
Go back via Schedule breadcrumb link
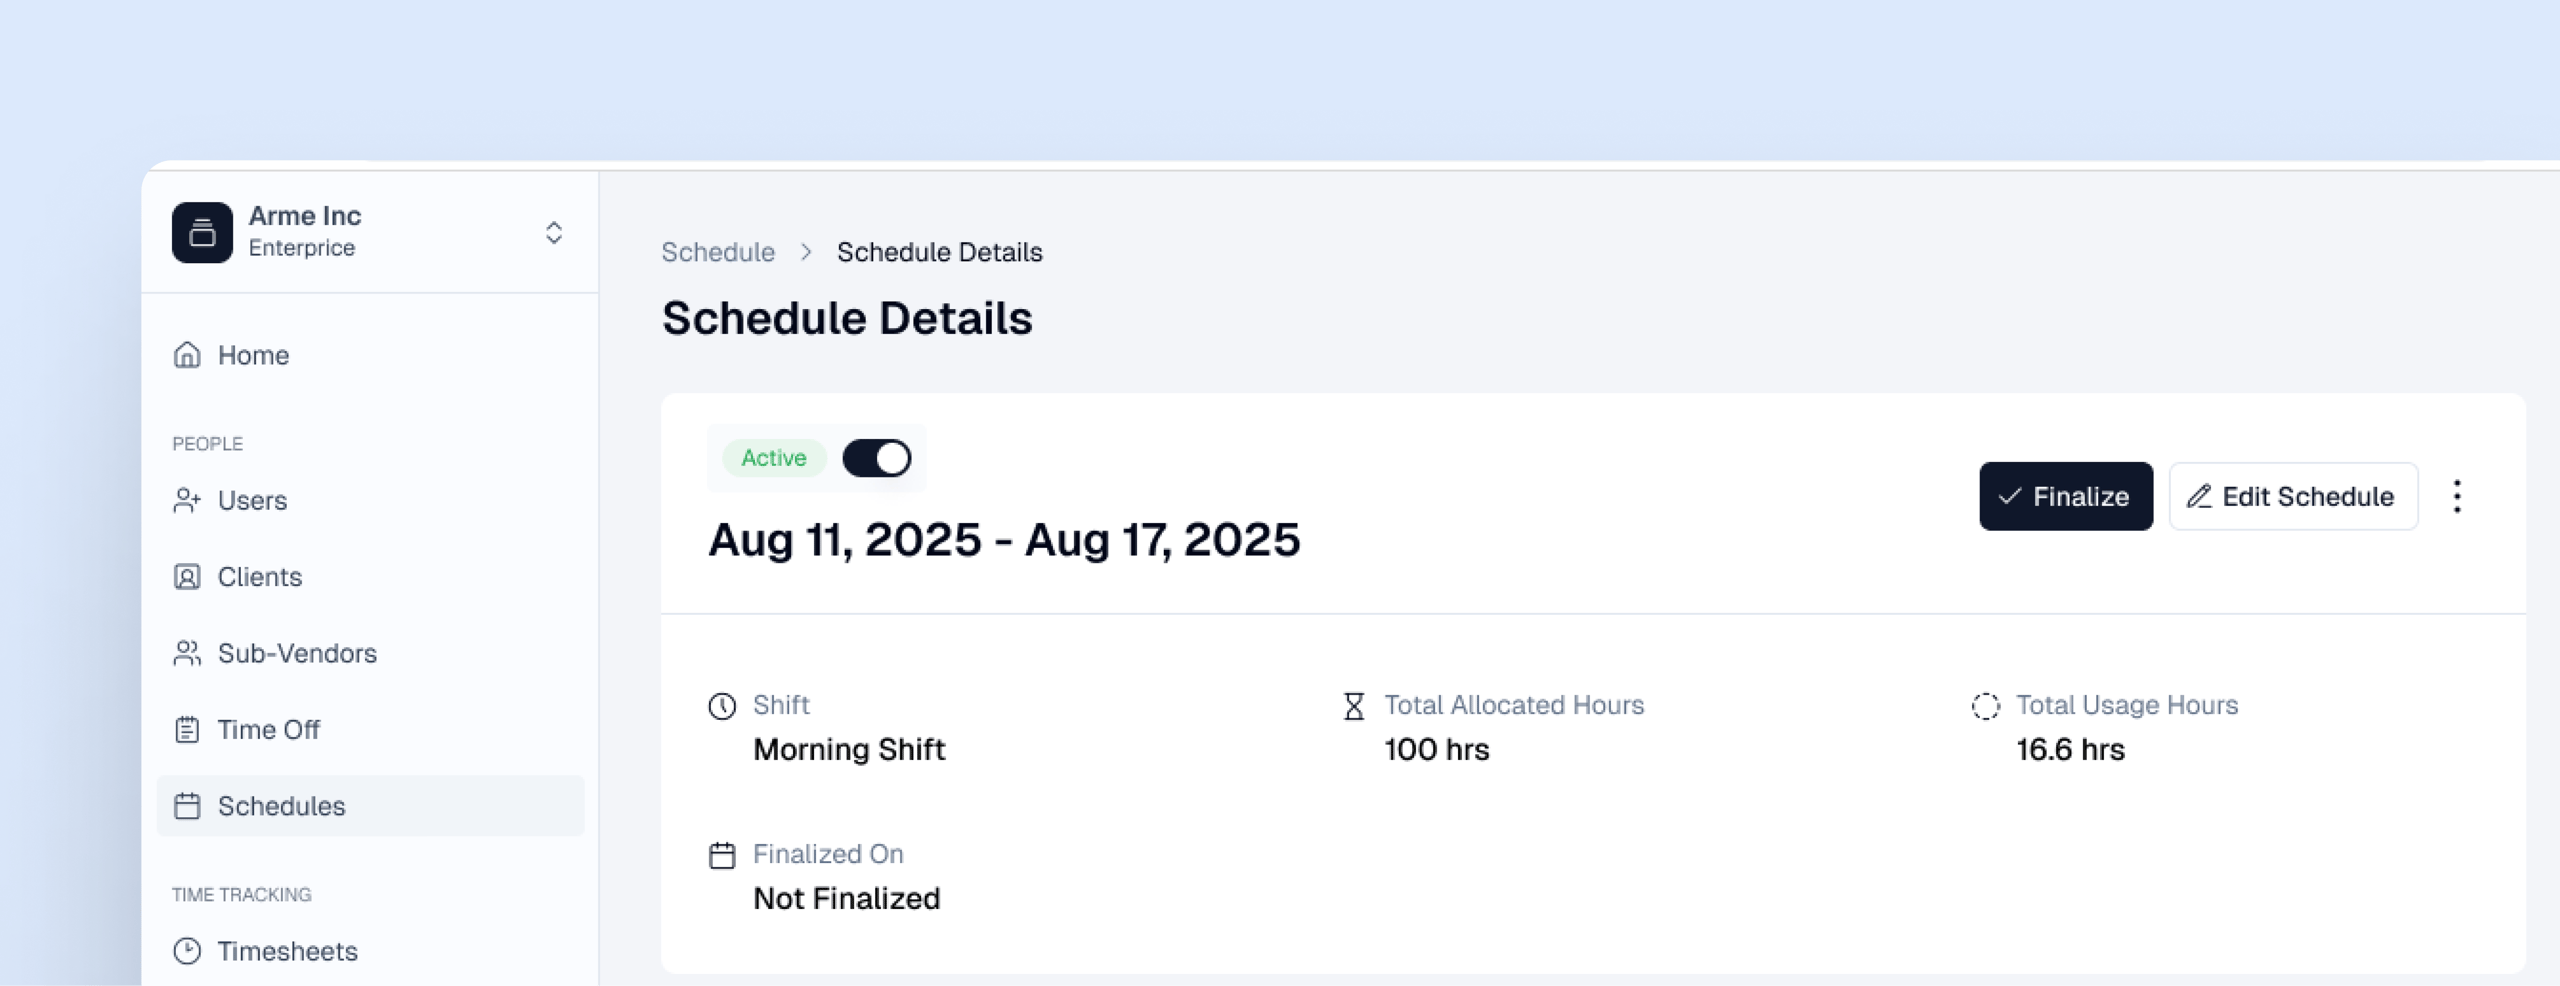pos(718,252)
